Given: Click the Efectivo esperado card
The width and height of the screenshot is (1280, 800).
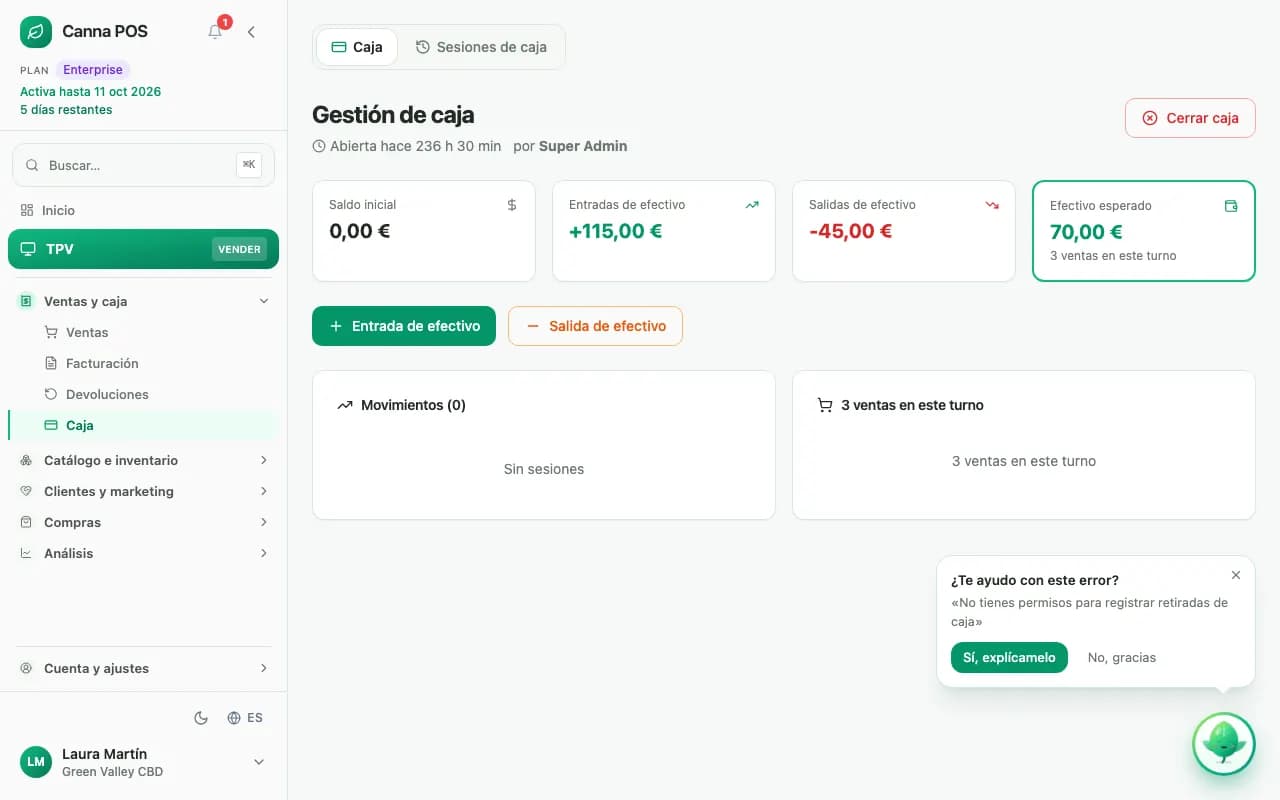Looking at the screenshot, I should 1144,231.
